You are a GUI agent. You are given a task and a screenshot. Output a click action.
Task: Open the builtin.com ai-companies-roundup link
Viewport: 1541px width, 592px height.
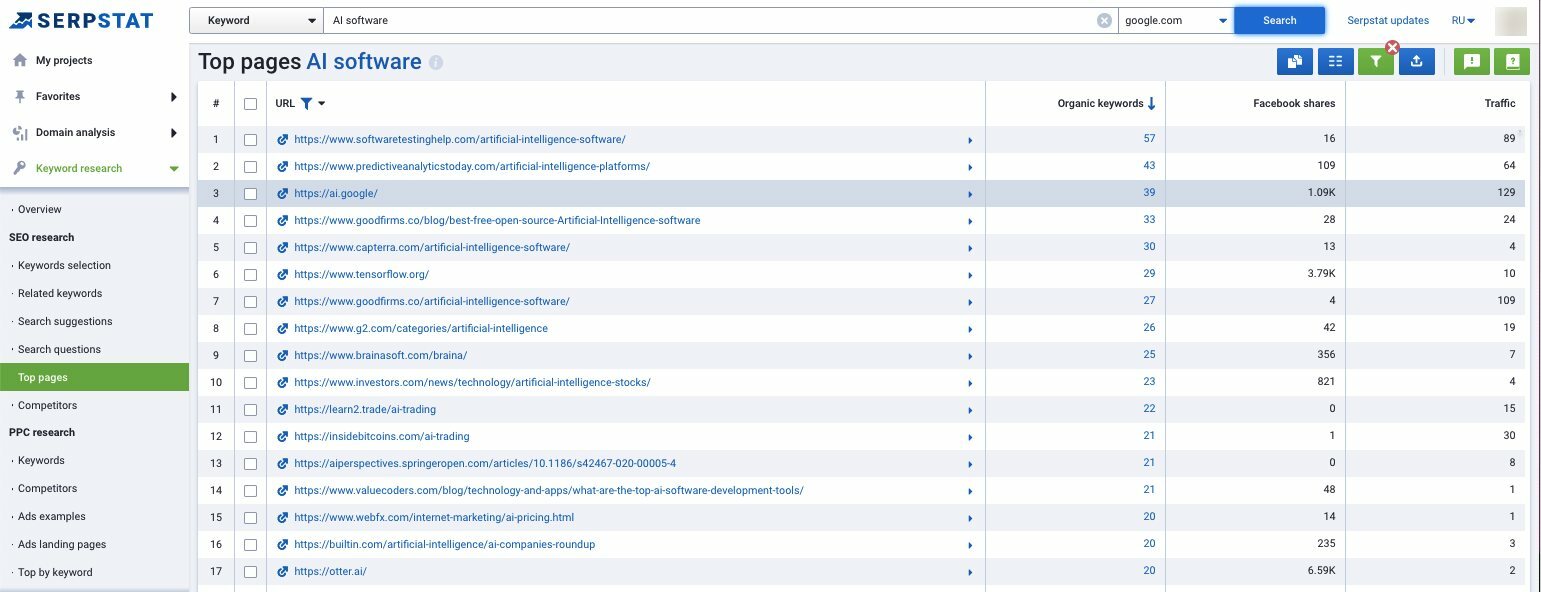444,544
